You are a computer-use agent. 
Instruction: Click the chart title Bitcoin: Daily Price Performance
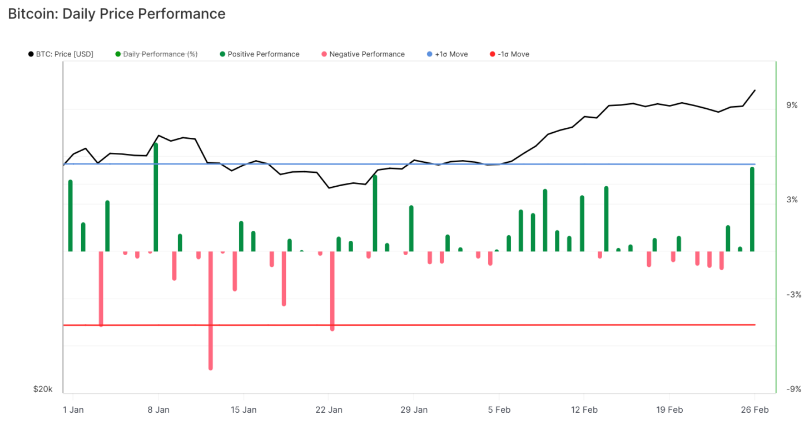(x=117, y=13)
